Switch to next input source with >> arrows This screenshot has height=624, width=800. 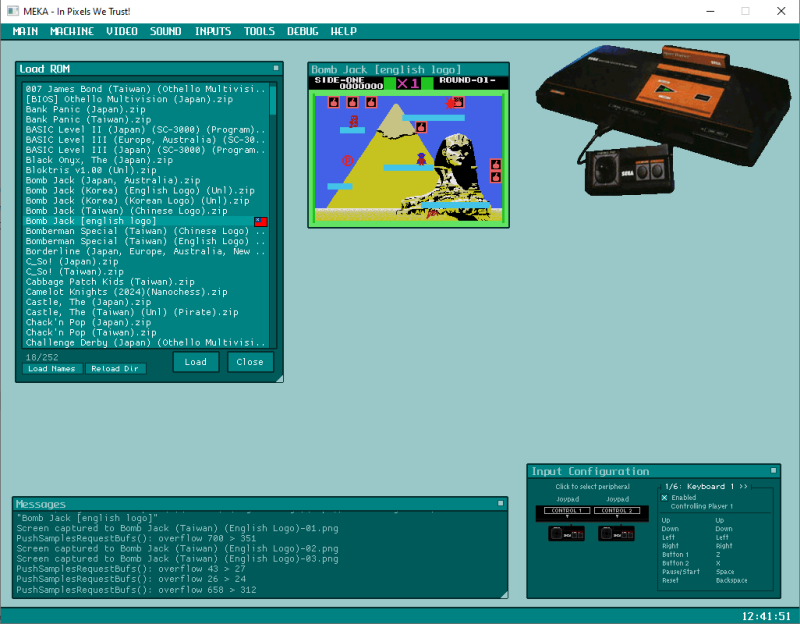point(743,486)
